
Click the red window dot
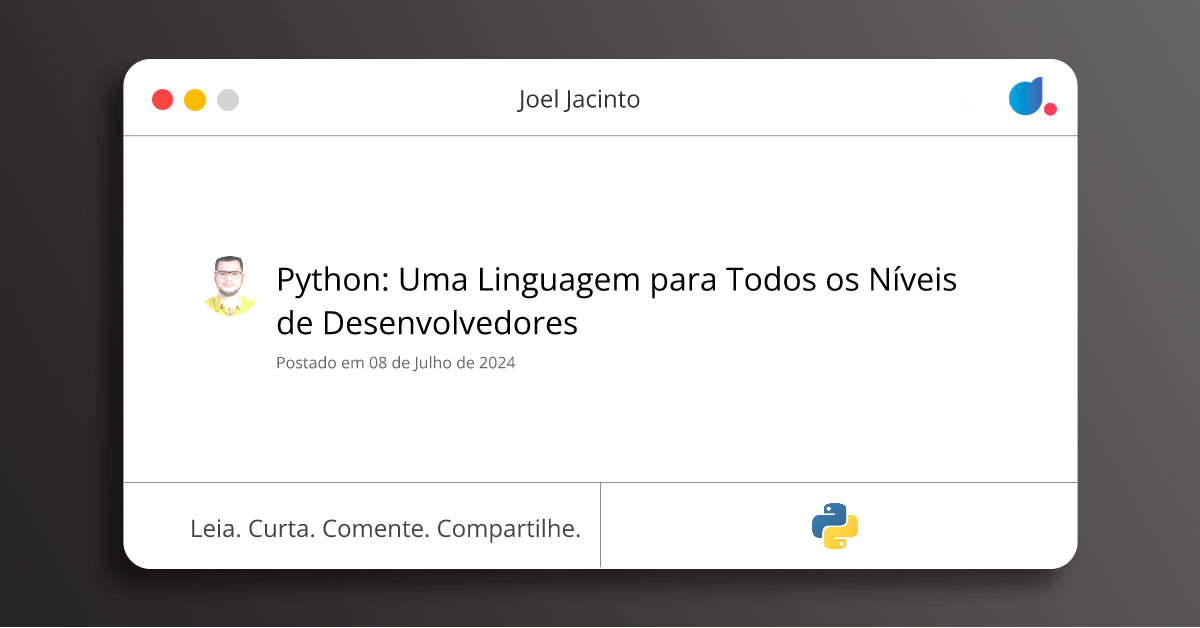pos(162,100)
